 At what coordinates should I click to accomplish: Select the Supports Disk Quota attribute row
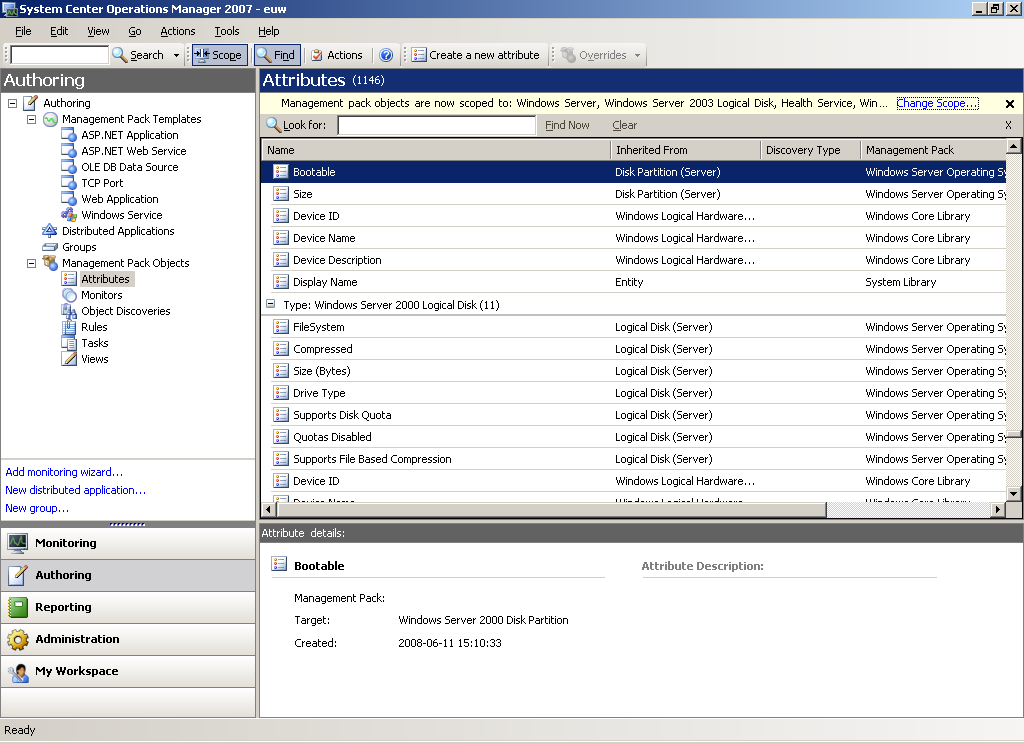point(633,415)
